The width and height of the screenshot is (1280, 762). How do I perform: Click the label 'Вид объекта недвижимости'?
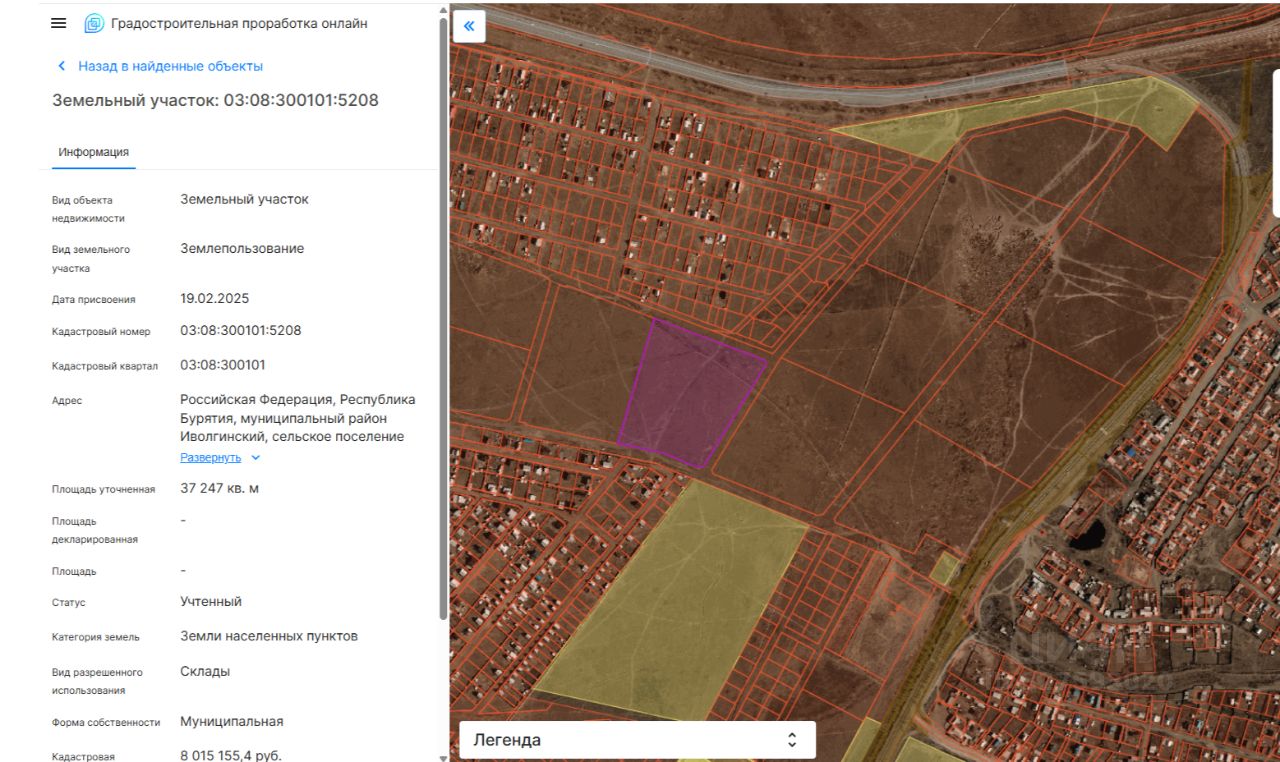pos(88,209)
